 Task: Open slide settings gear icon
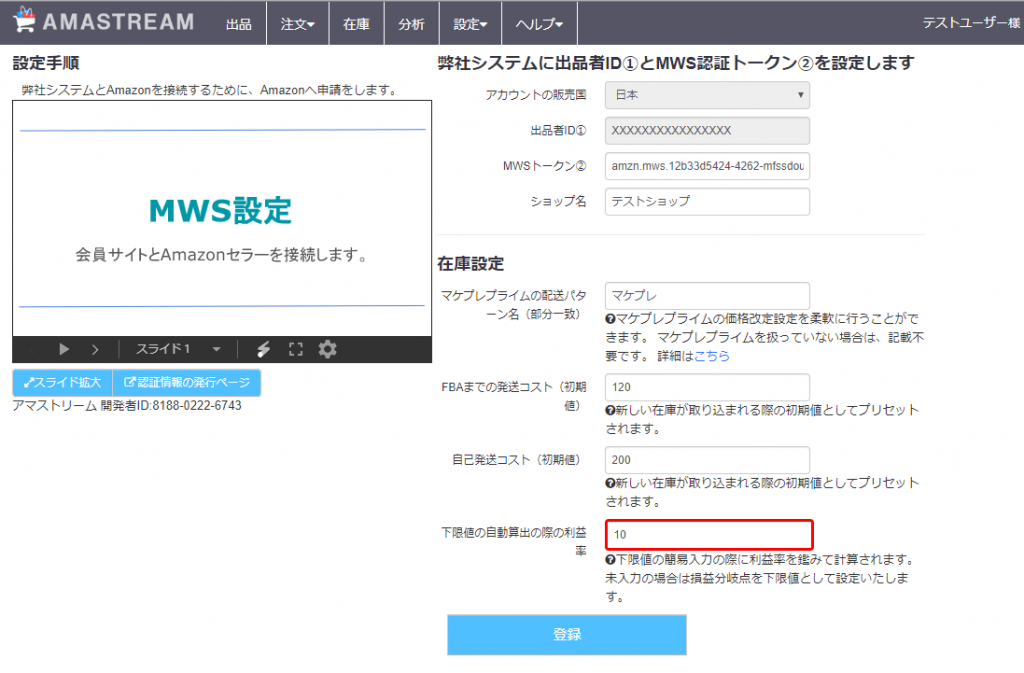(327, 349)
